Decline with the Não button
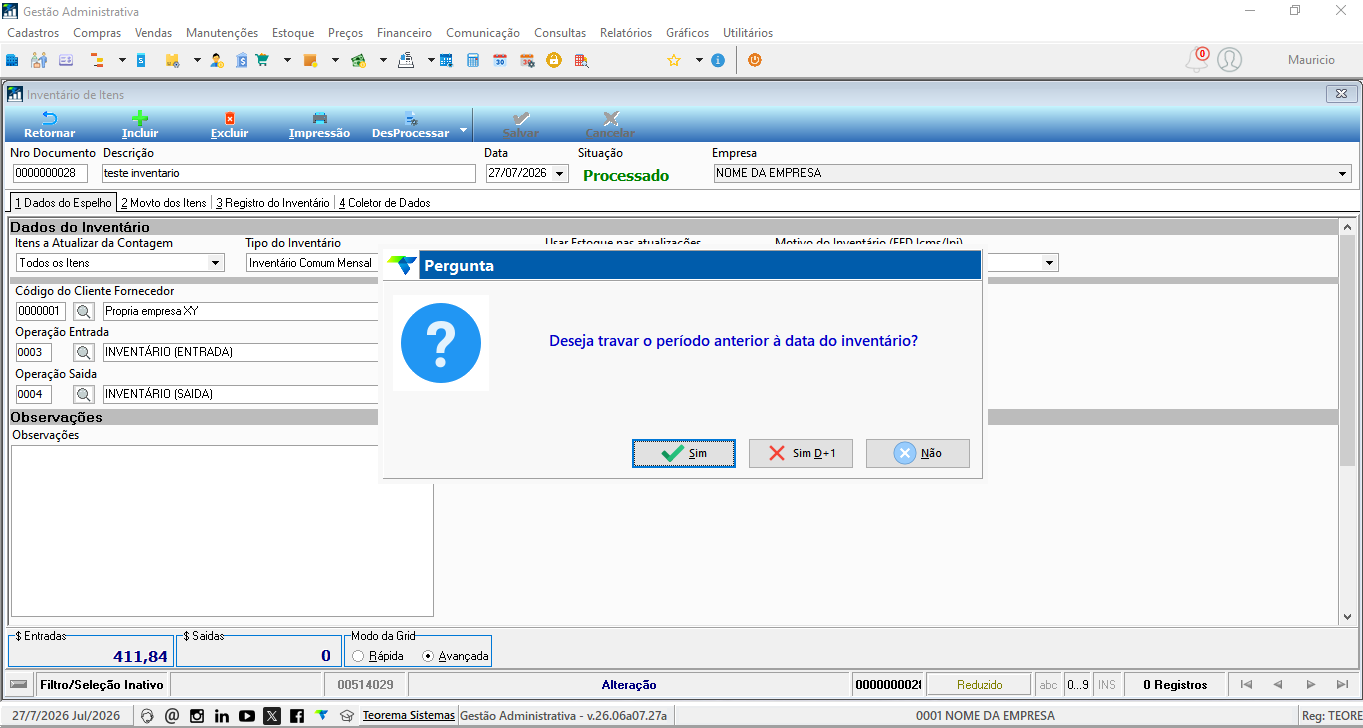This screenshot has height=728, width=1363. [x=918, y=453]
